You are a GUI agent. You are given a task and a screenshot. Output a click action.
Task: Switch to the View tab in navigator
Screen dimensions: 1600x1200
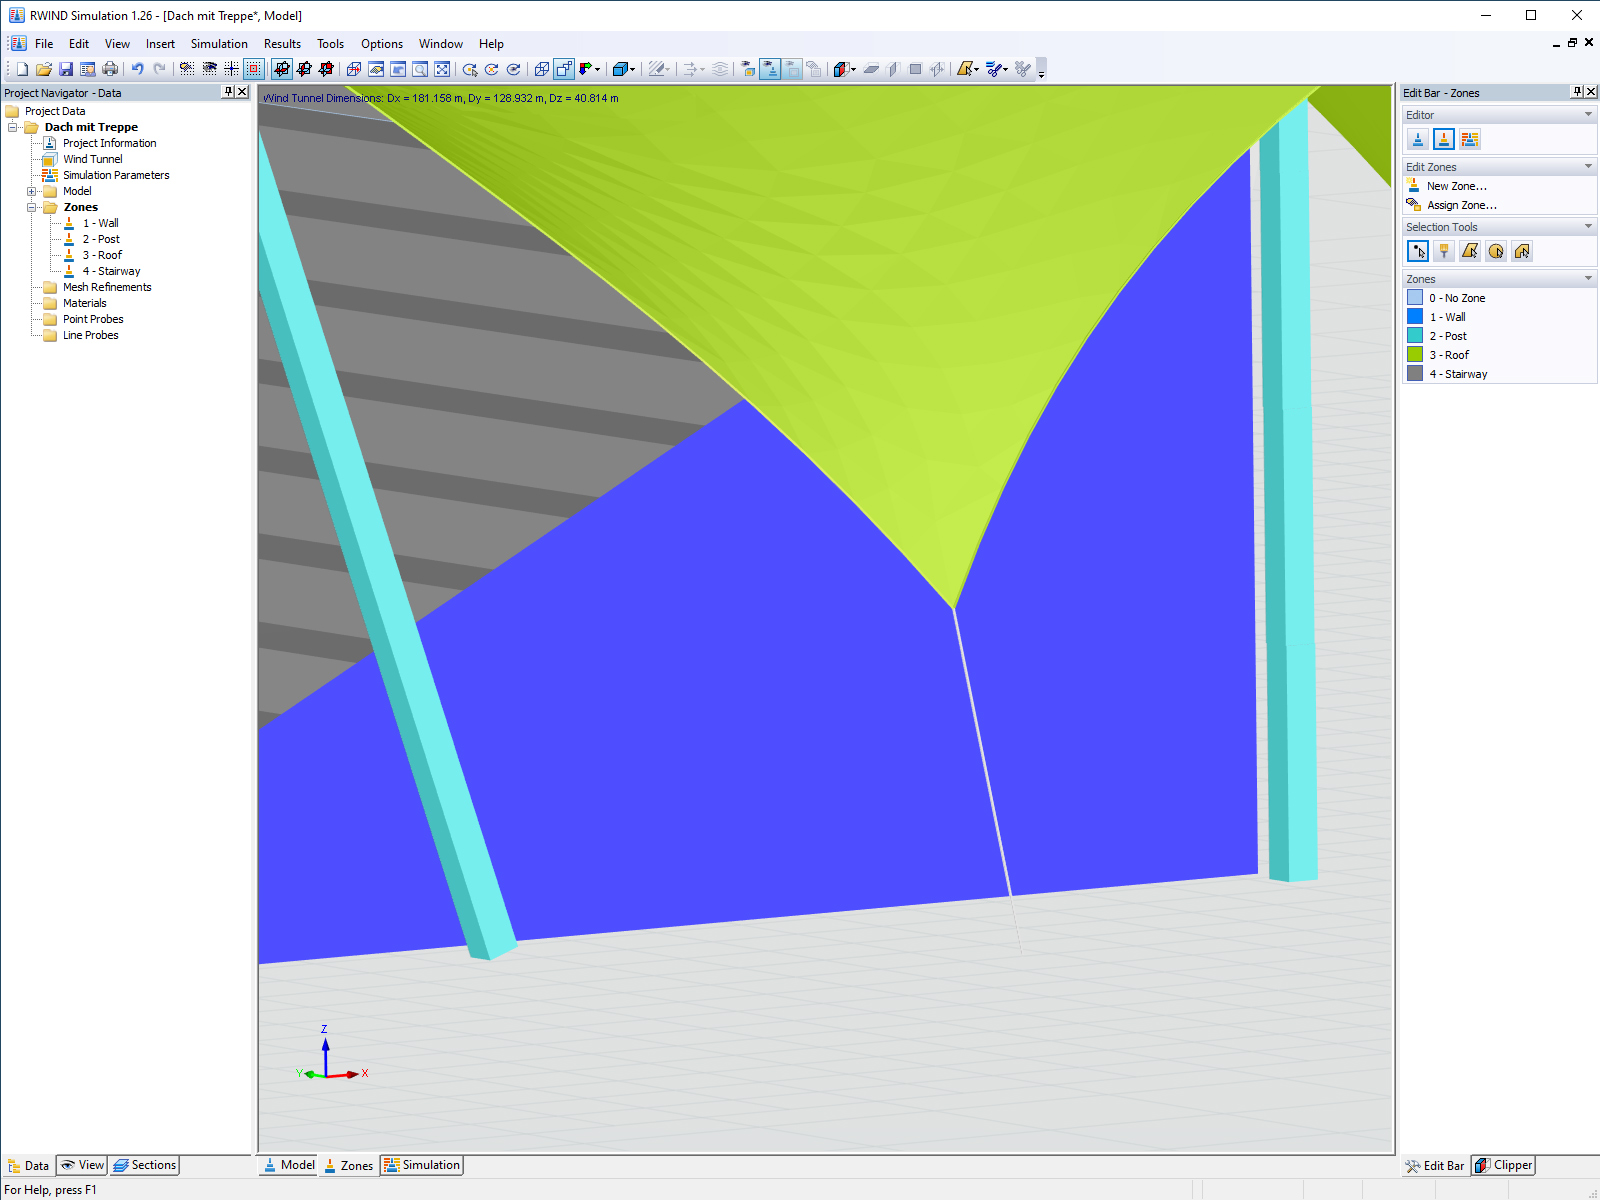click(82, 1165)
